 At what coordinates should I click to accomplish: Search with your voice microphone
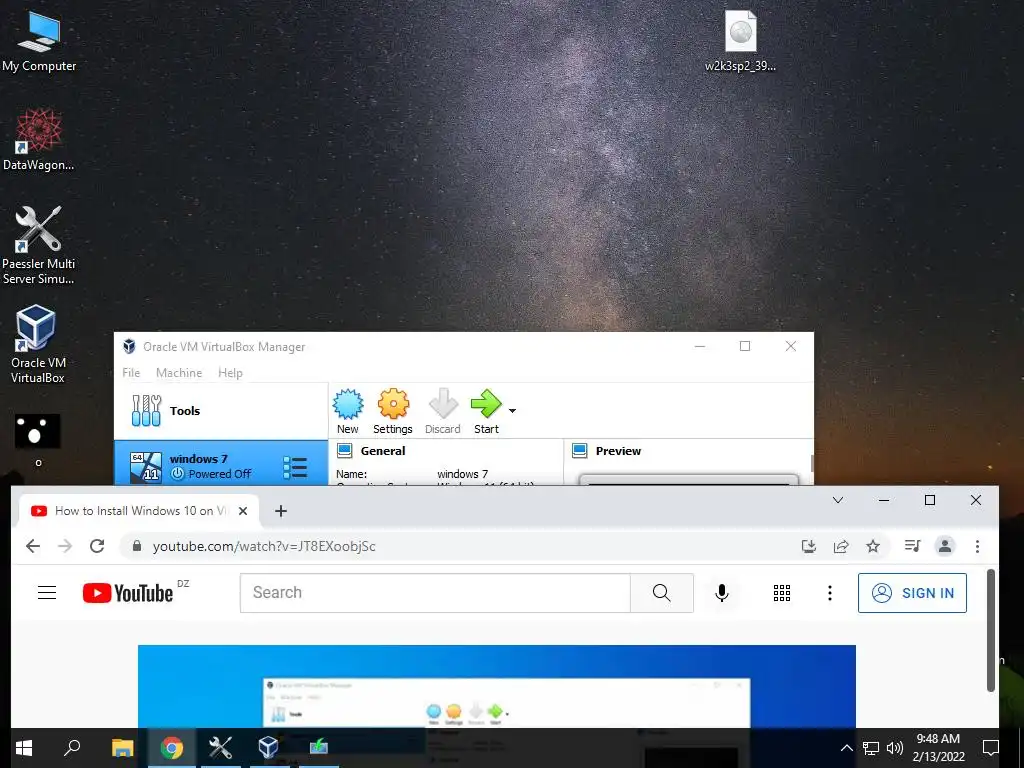(x=722, y=593)
